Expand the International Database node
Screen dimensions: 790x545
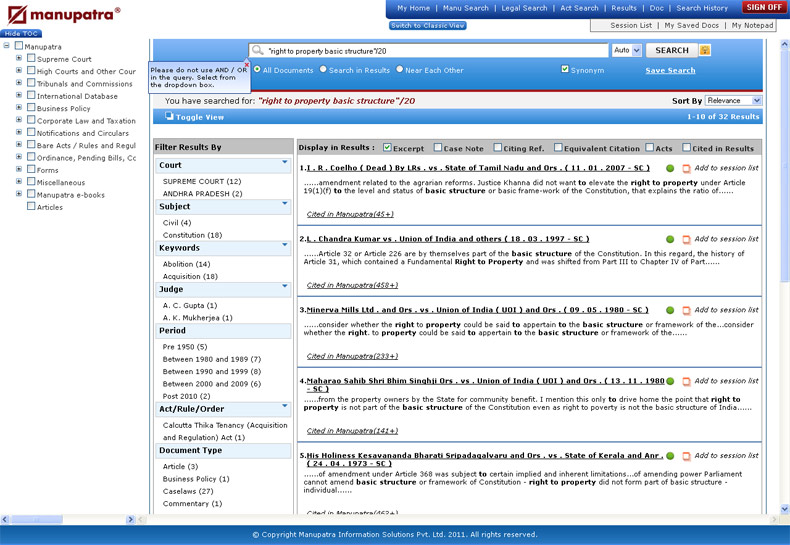coord(19,95)
